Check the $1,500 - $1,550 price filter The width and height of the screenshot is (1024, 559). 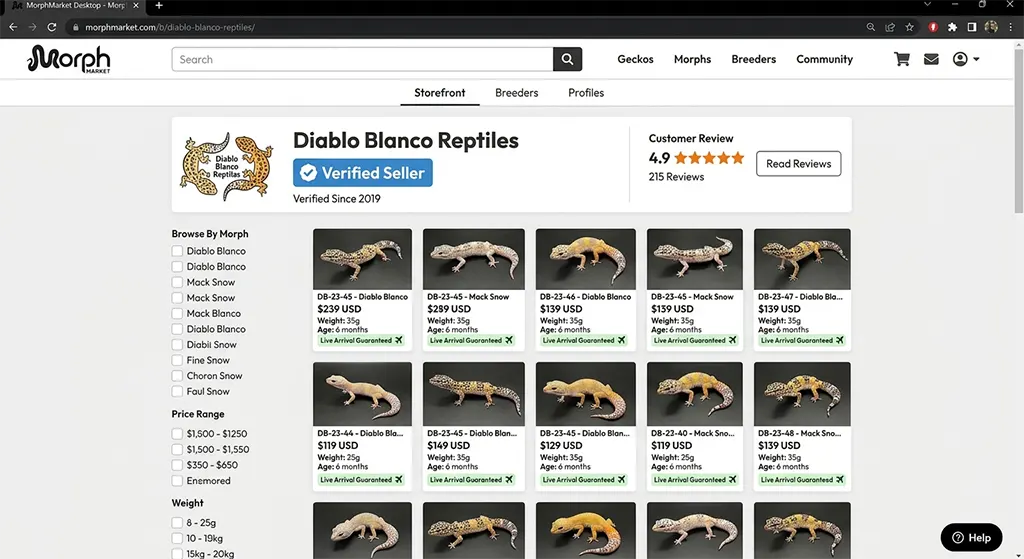[177, 449]
